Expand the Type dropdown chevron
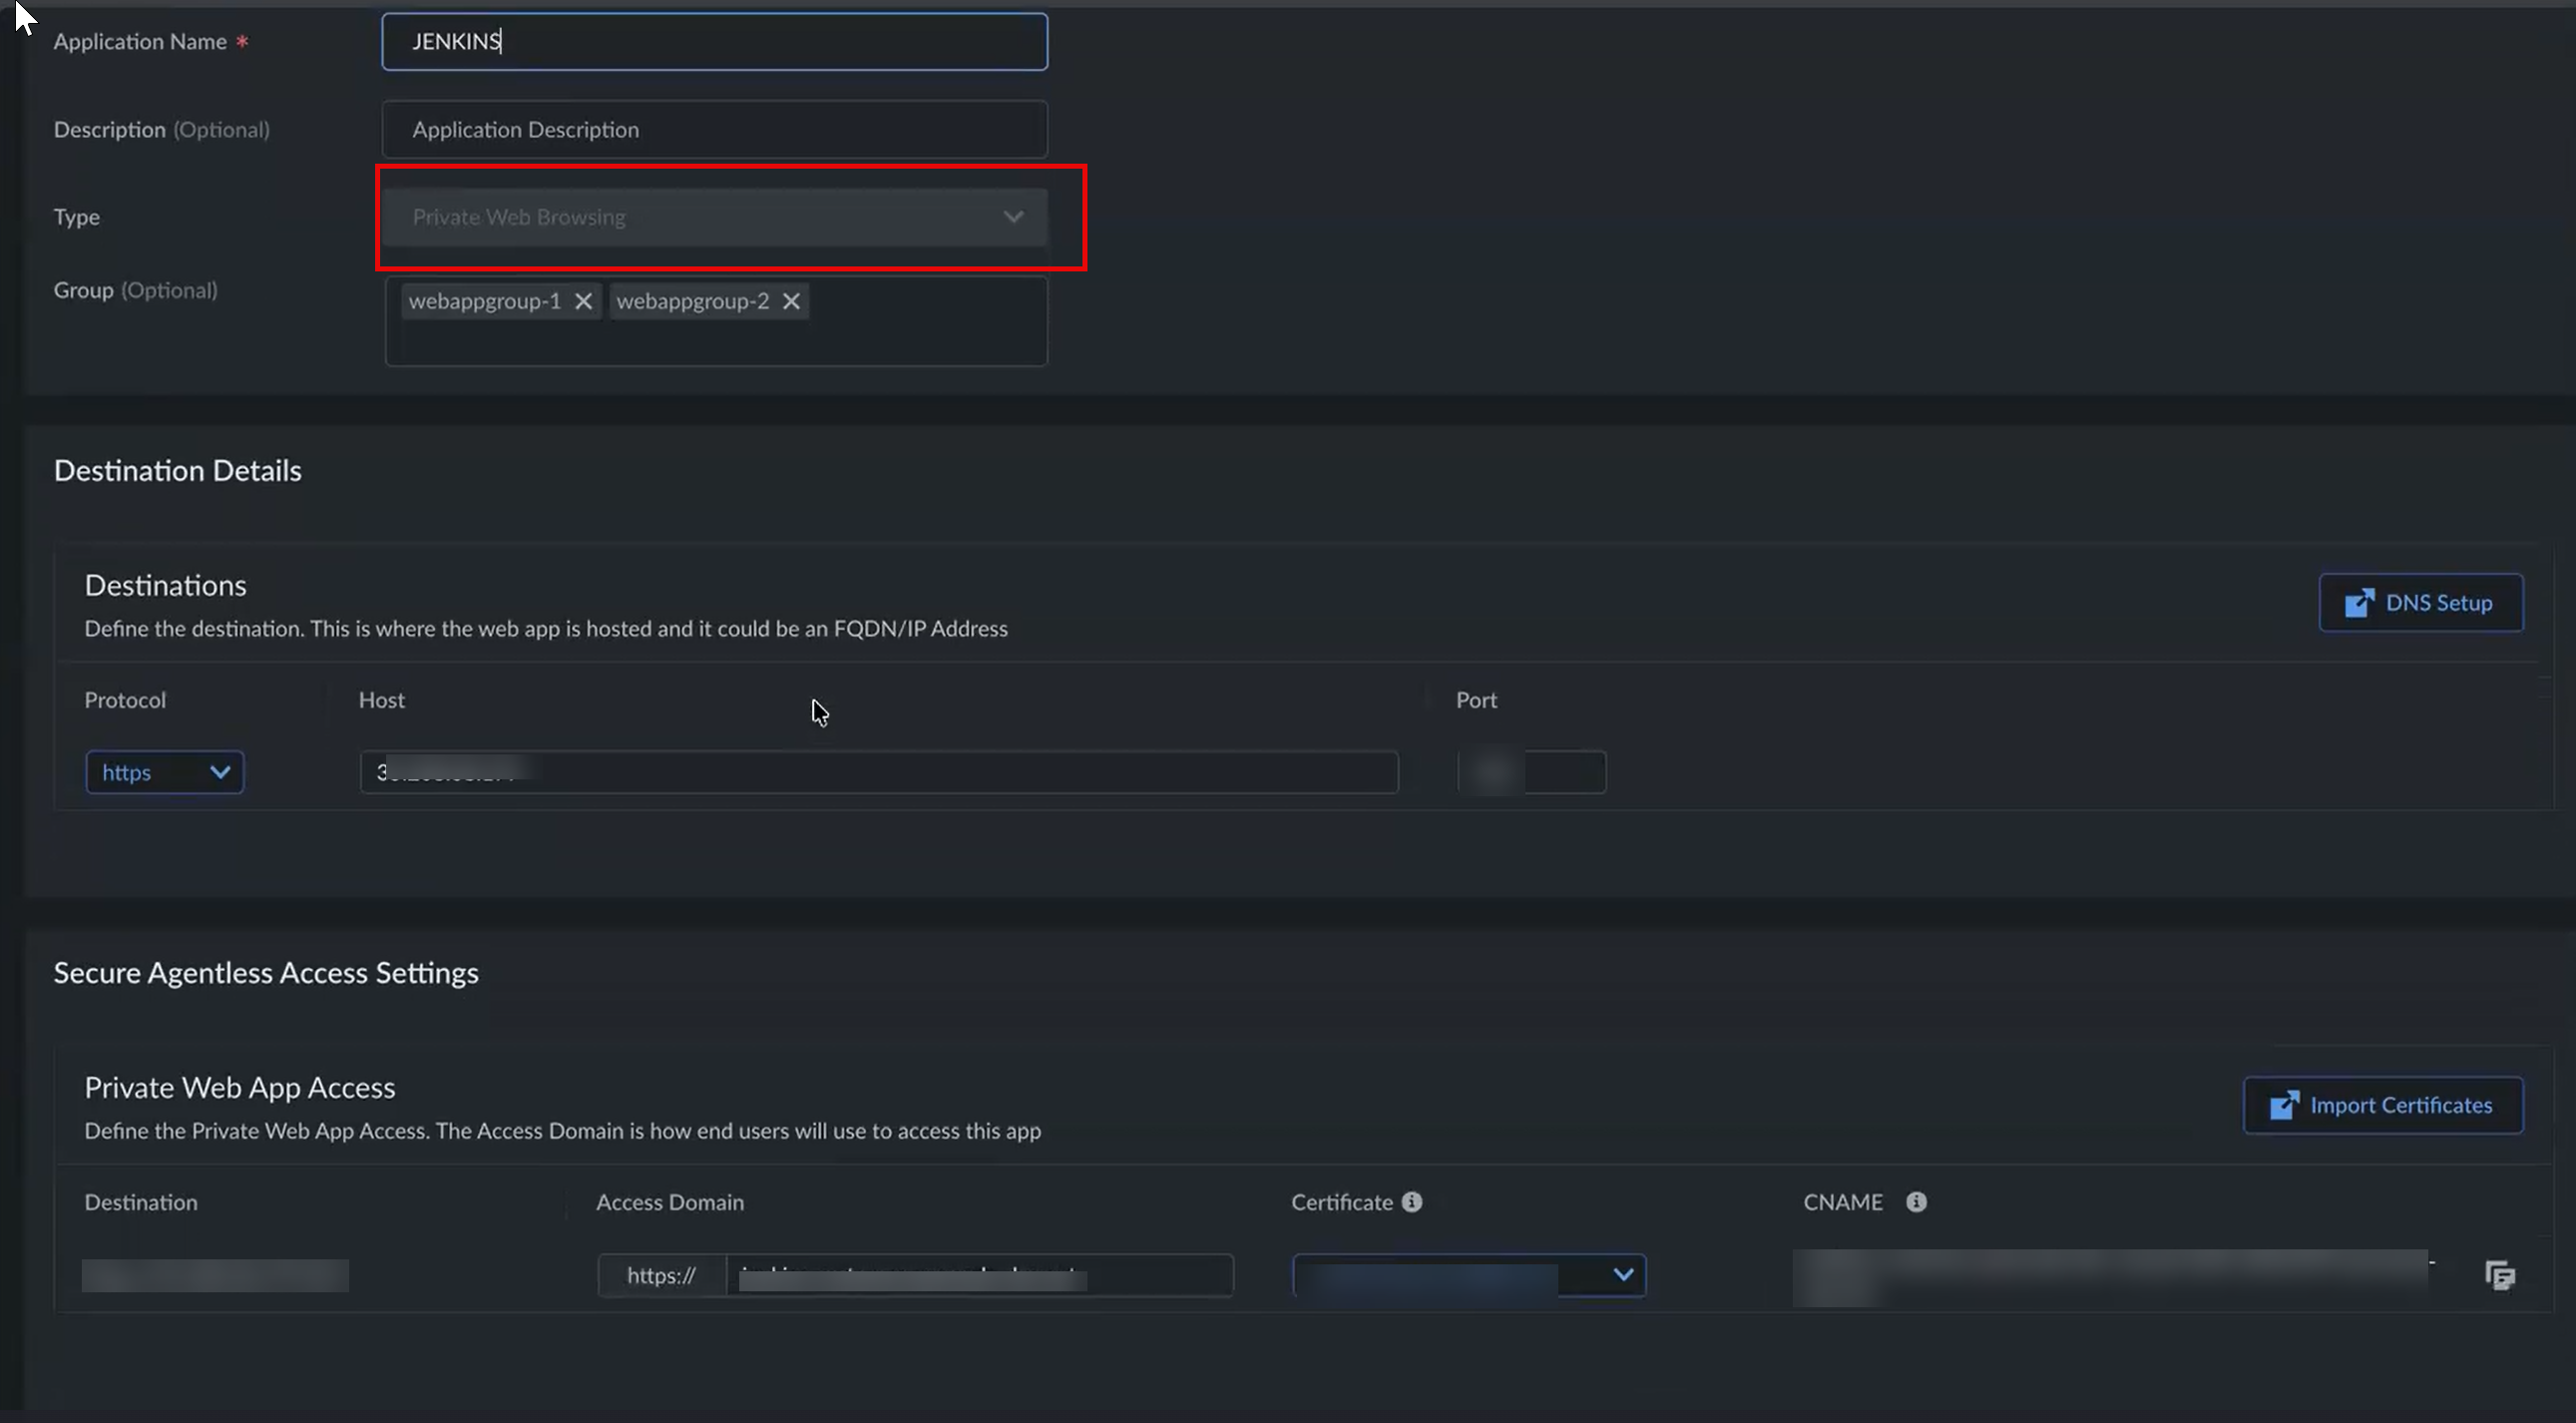Screen dimensions: 2576x1423 tap(1013, 217)
